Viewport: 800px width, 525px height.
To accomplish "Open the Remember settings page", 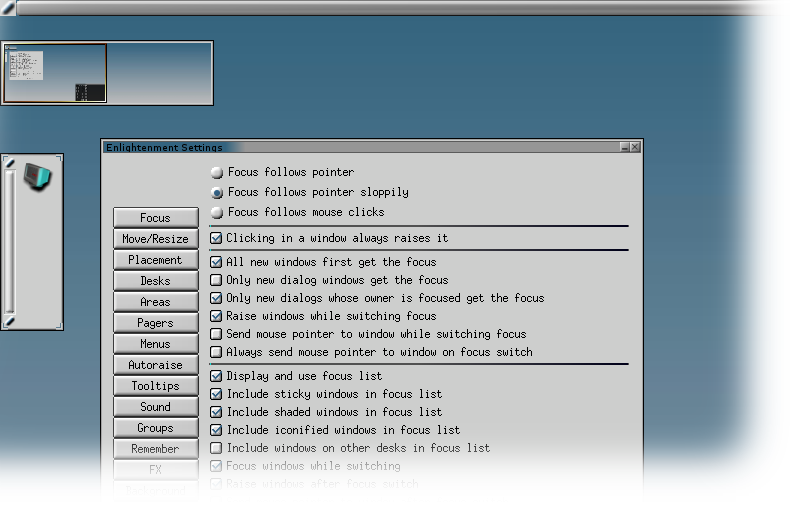I will coord(156,449).
